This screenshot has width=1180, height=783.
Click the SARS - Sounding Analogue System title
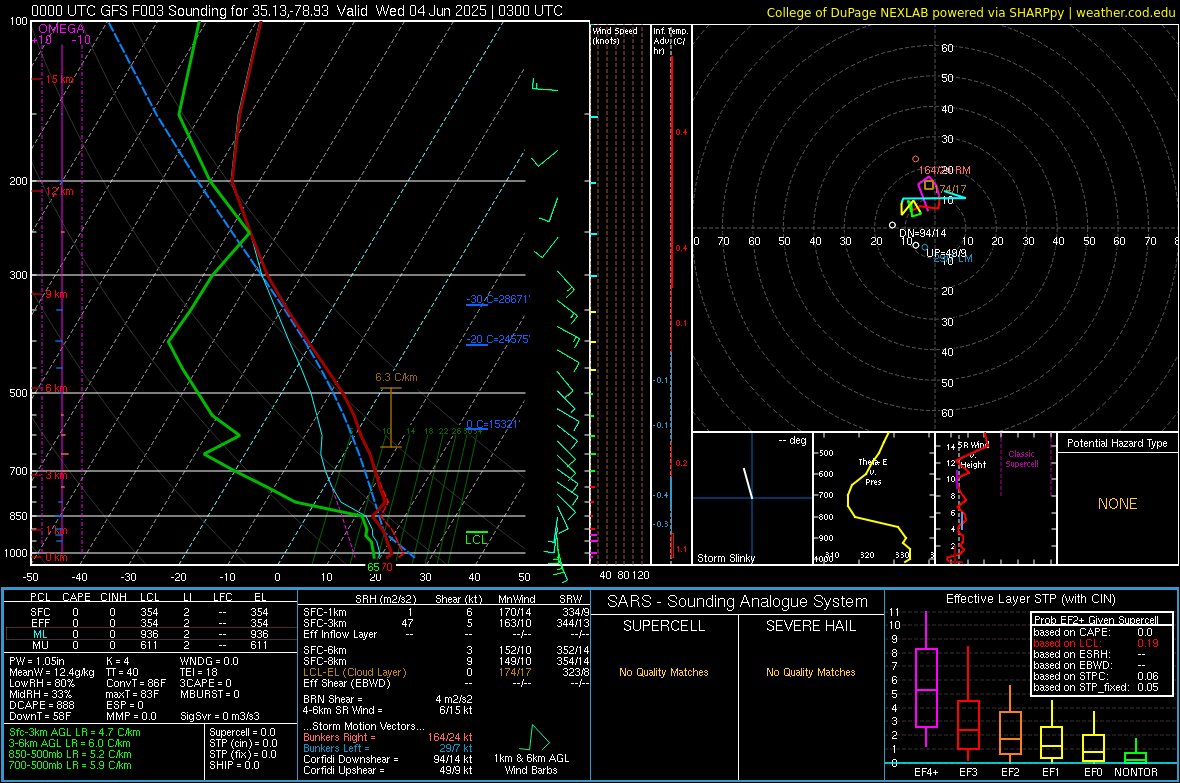738,602
